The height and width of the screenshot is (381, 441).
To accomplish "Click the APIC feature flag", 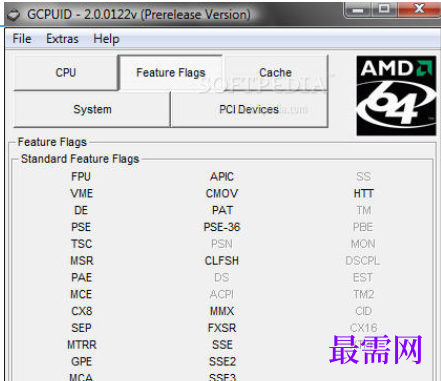I will (222, 177).
